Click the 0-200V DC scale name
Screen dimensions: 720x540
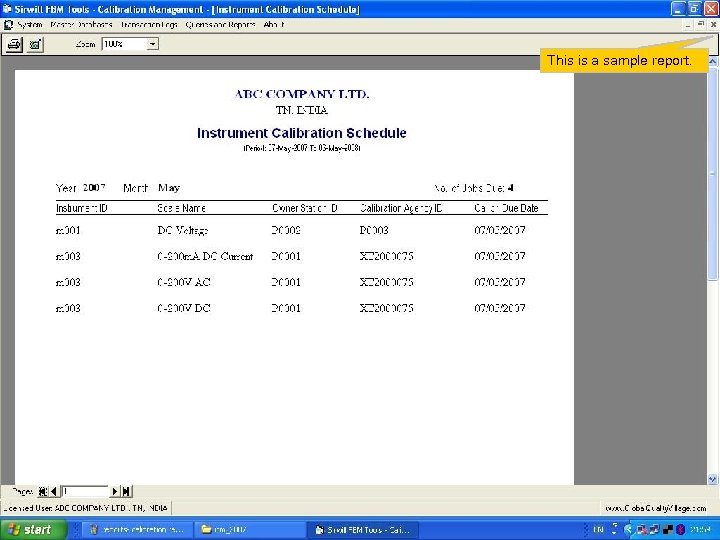pyautogui.click(x=184, y=308)
